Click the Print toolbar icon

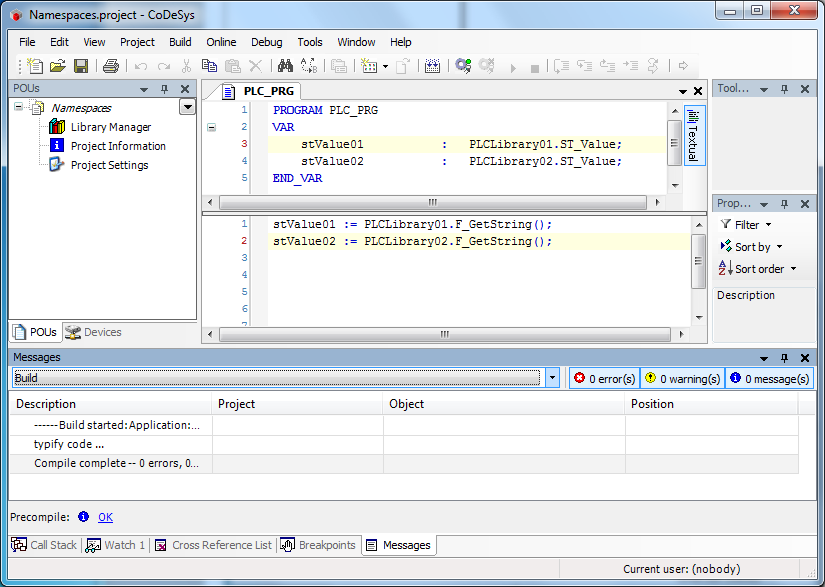(111, 66)
